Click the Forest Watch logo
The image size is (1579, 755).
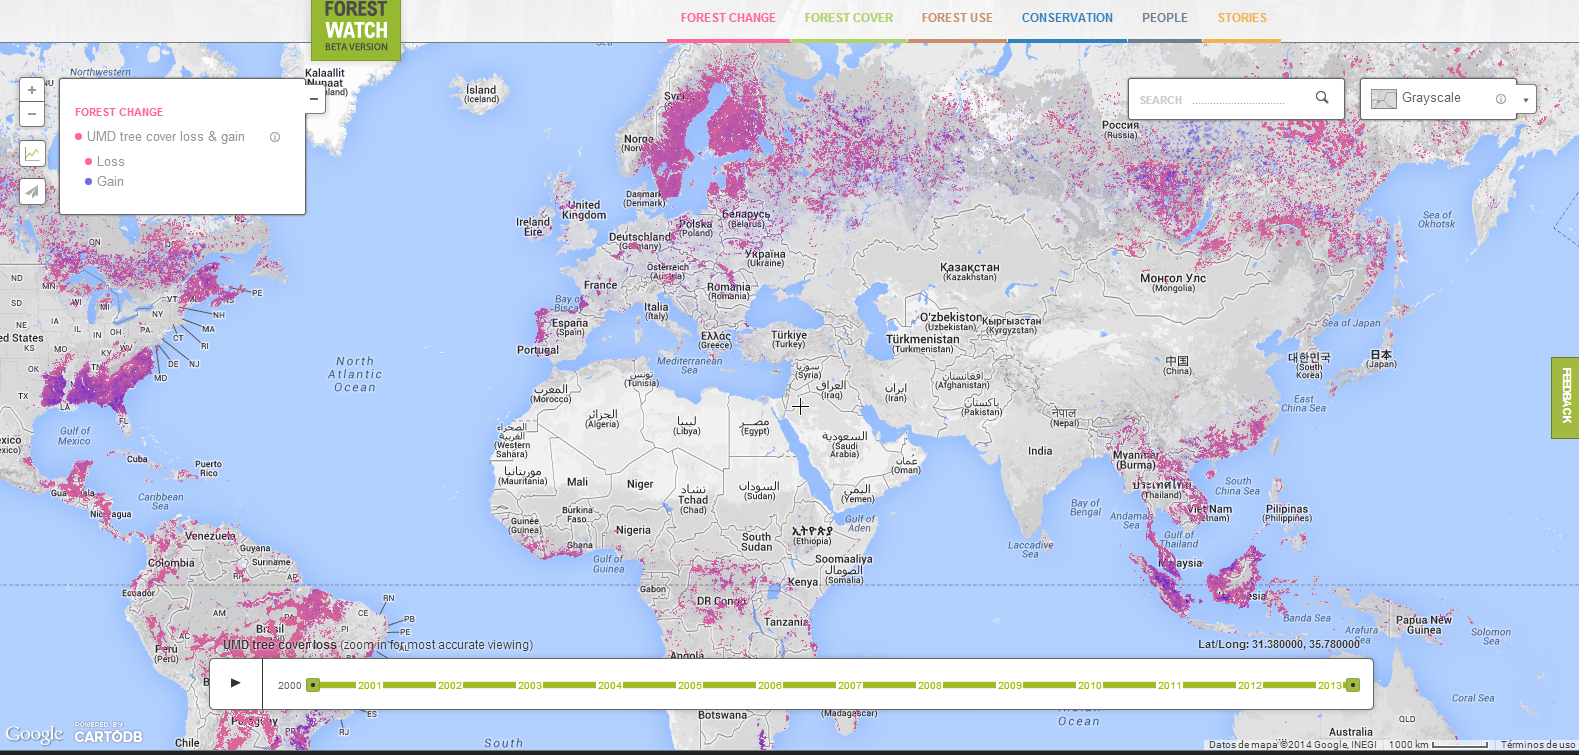point(356,29)
